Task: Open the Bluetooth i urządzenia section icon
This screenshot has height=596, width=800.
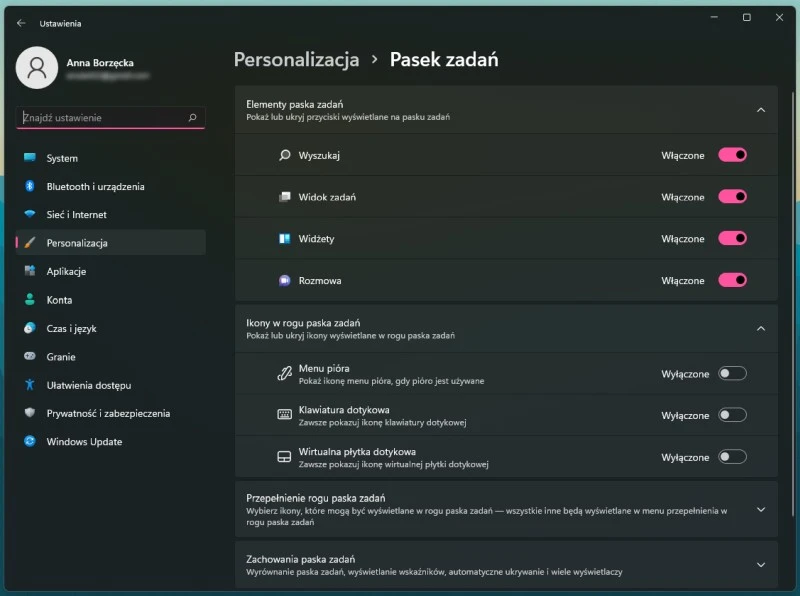Action: pos(28,186)
